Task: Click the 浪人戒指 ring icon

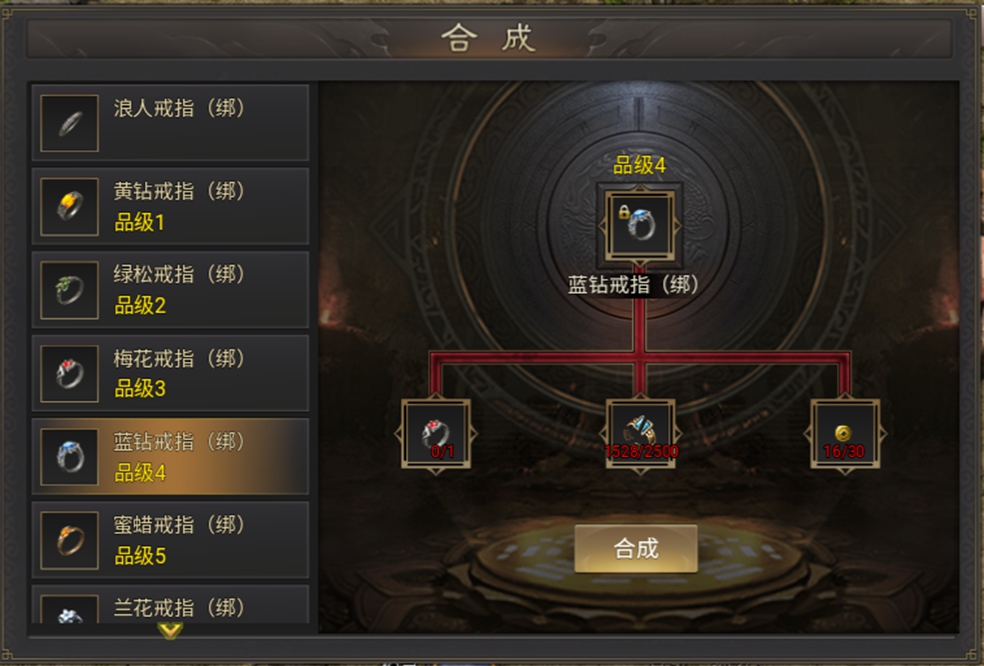Action: (x=69, y=123)
